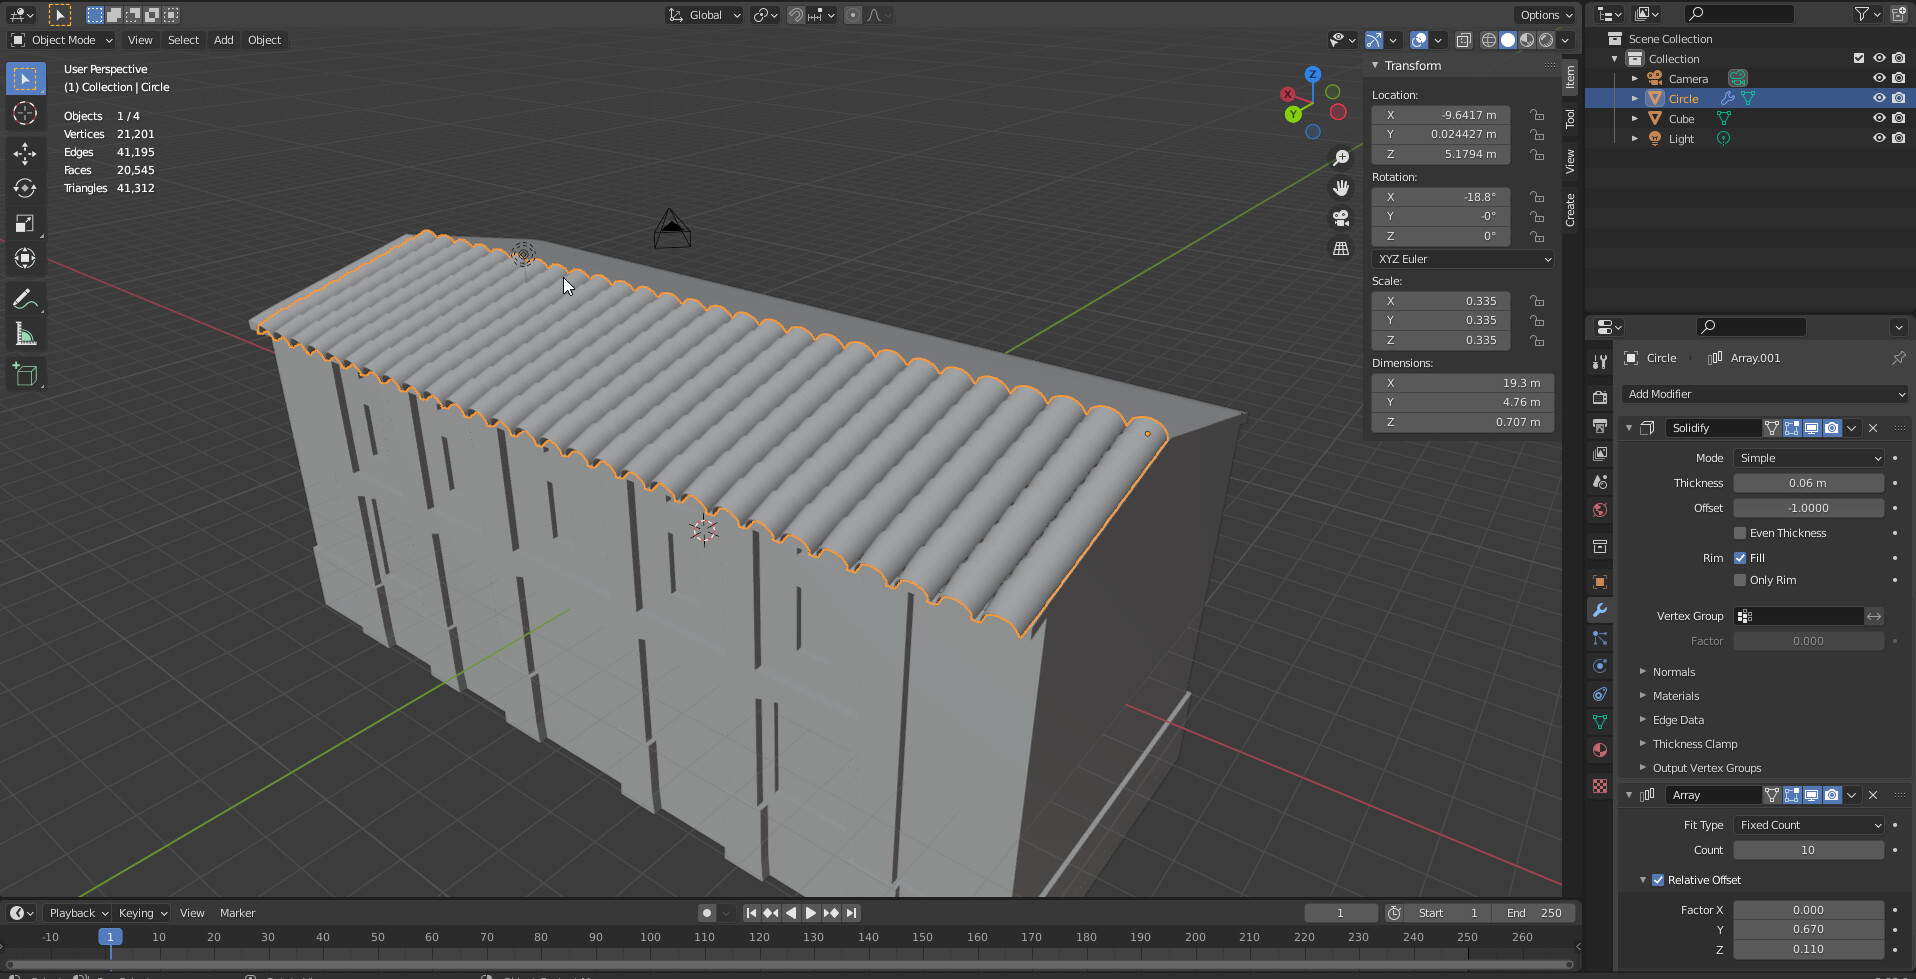1916x979 pixels.
Task: Select the Cursor tool in the left toolbar
Action: tap(25, 113)
